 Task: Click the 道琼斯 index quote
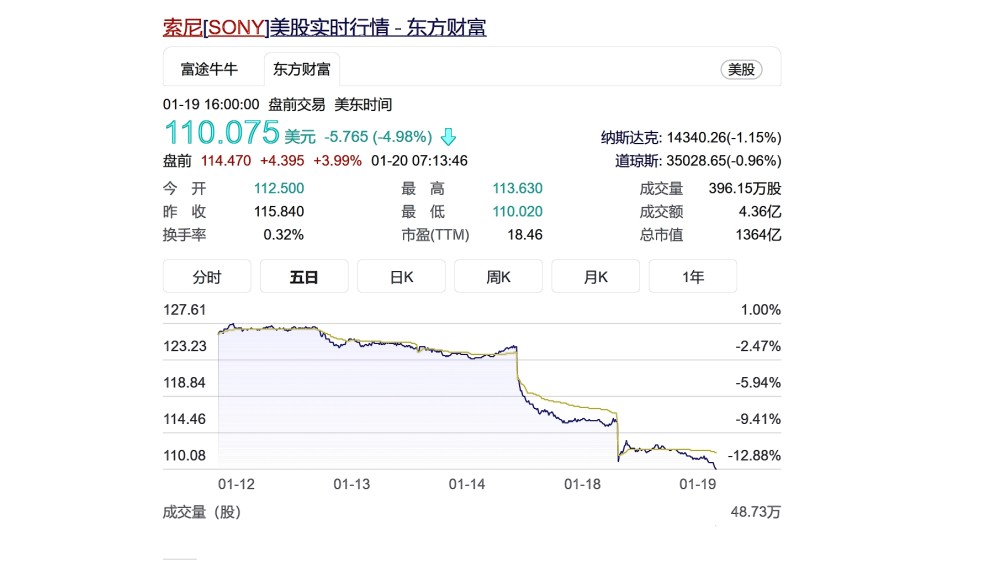(x=697, y=160)
